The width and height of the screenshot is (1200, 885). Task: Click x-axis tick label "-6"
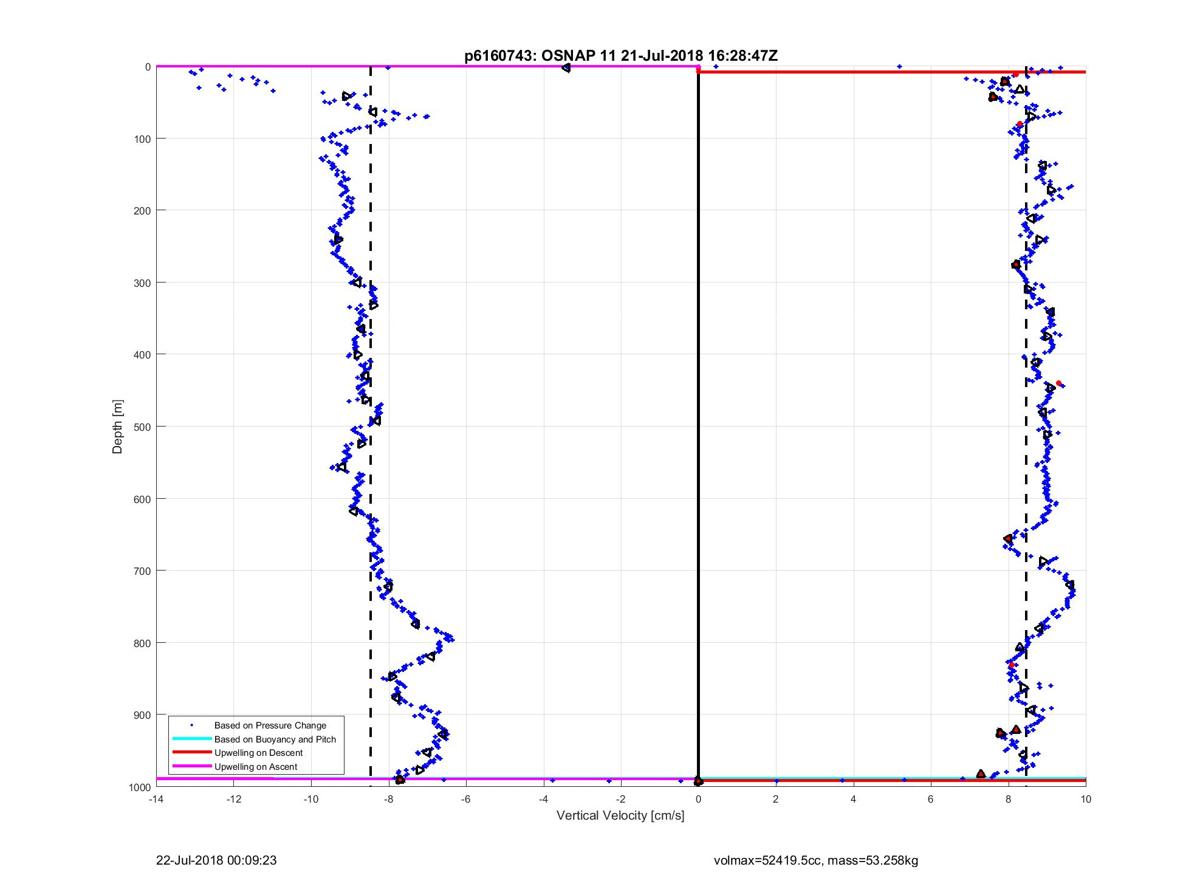(465, 799)
